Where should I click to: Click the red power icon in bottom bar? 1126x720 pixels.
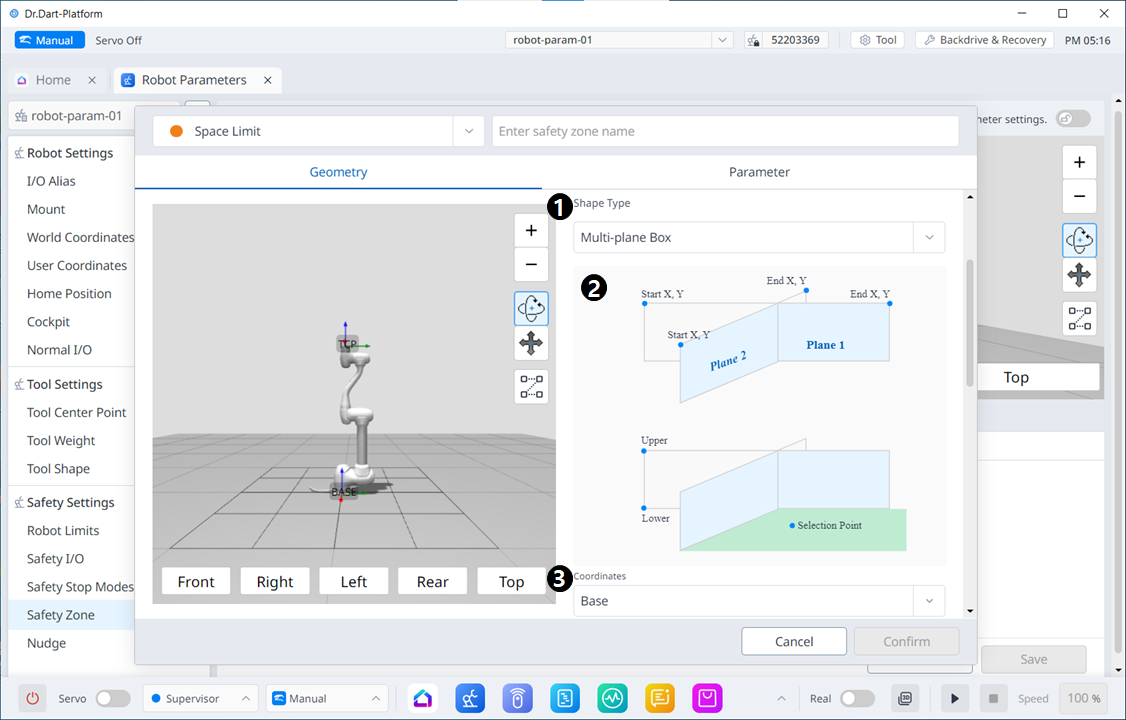pyautogui.click(x=32, y=698)
